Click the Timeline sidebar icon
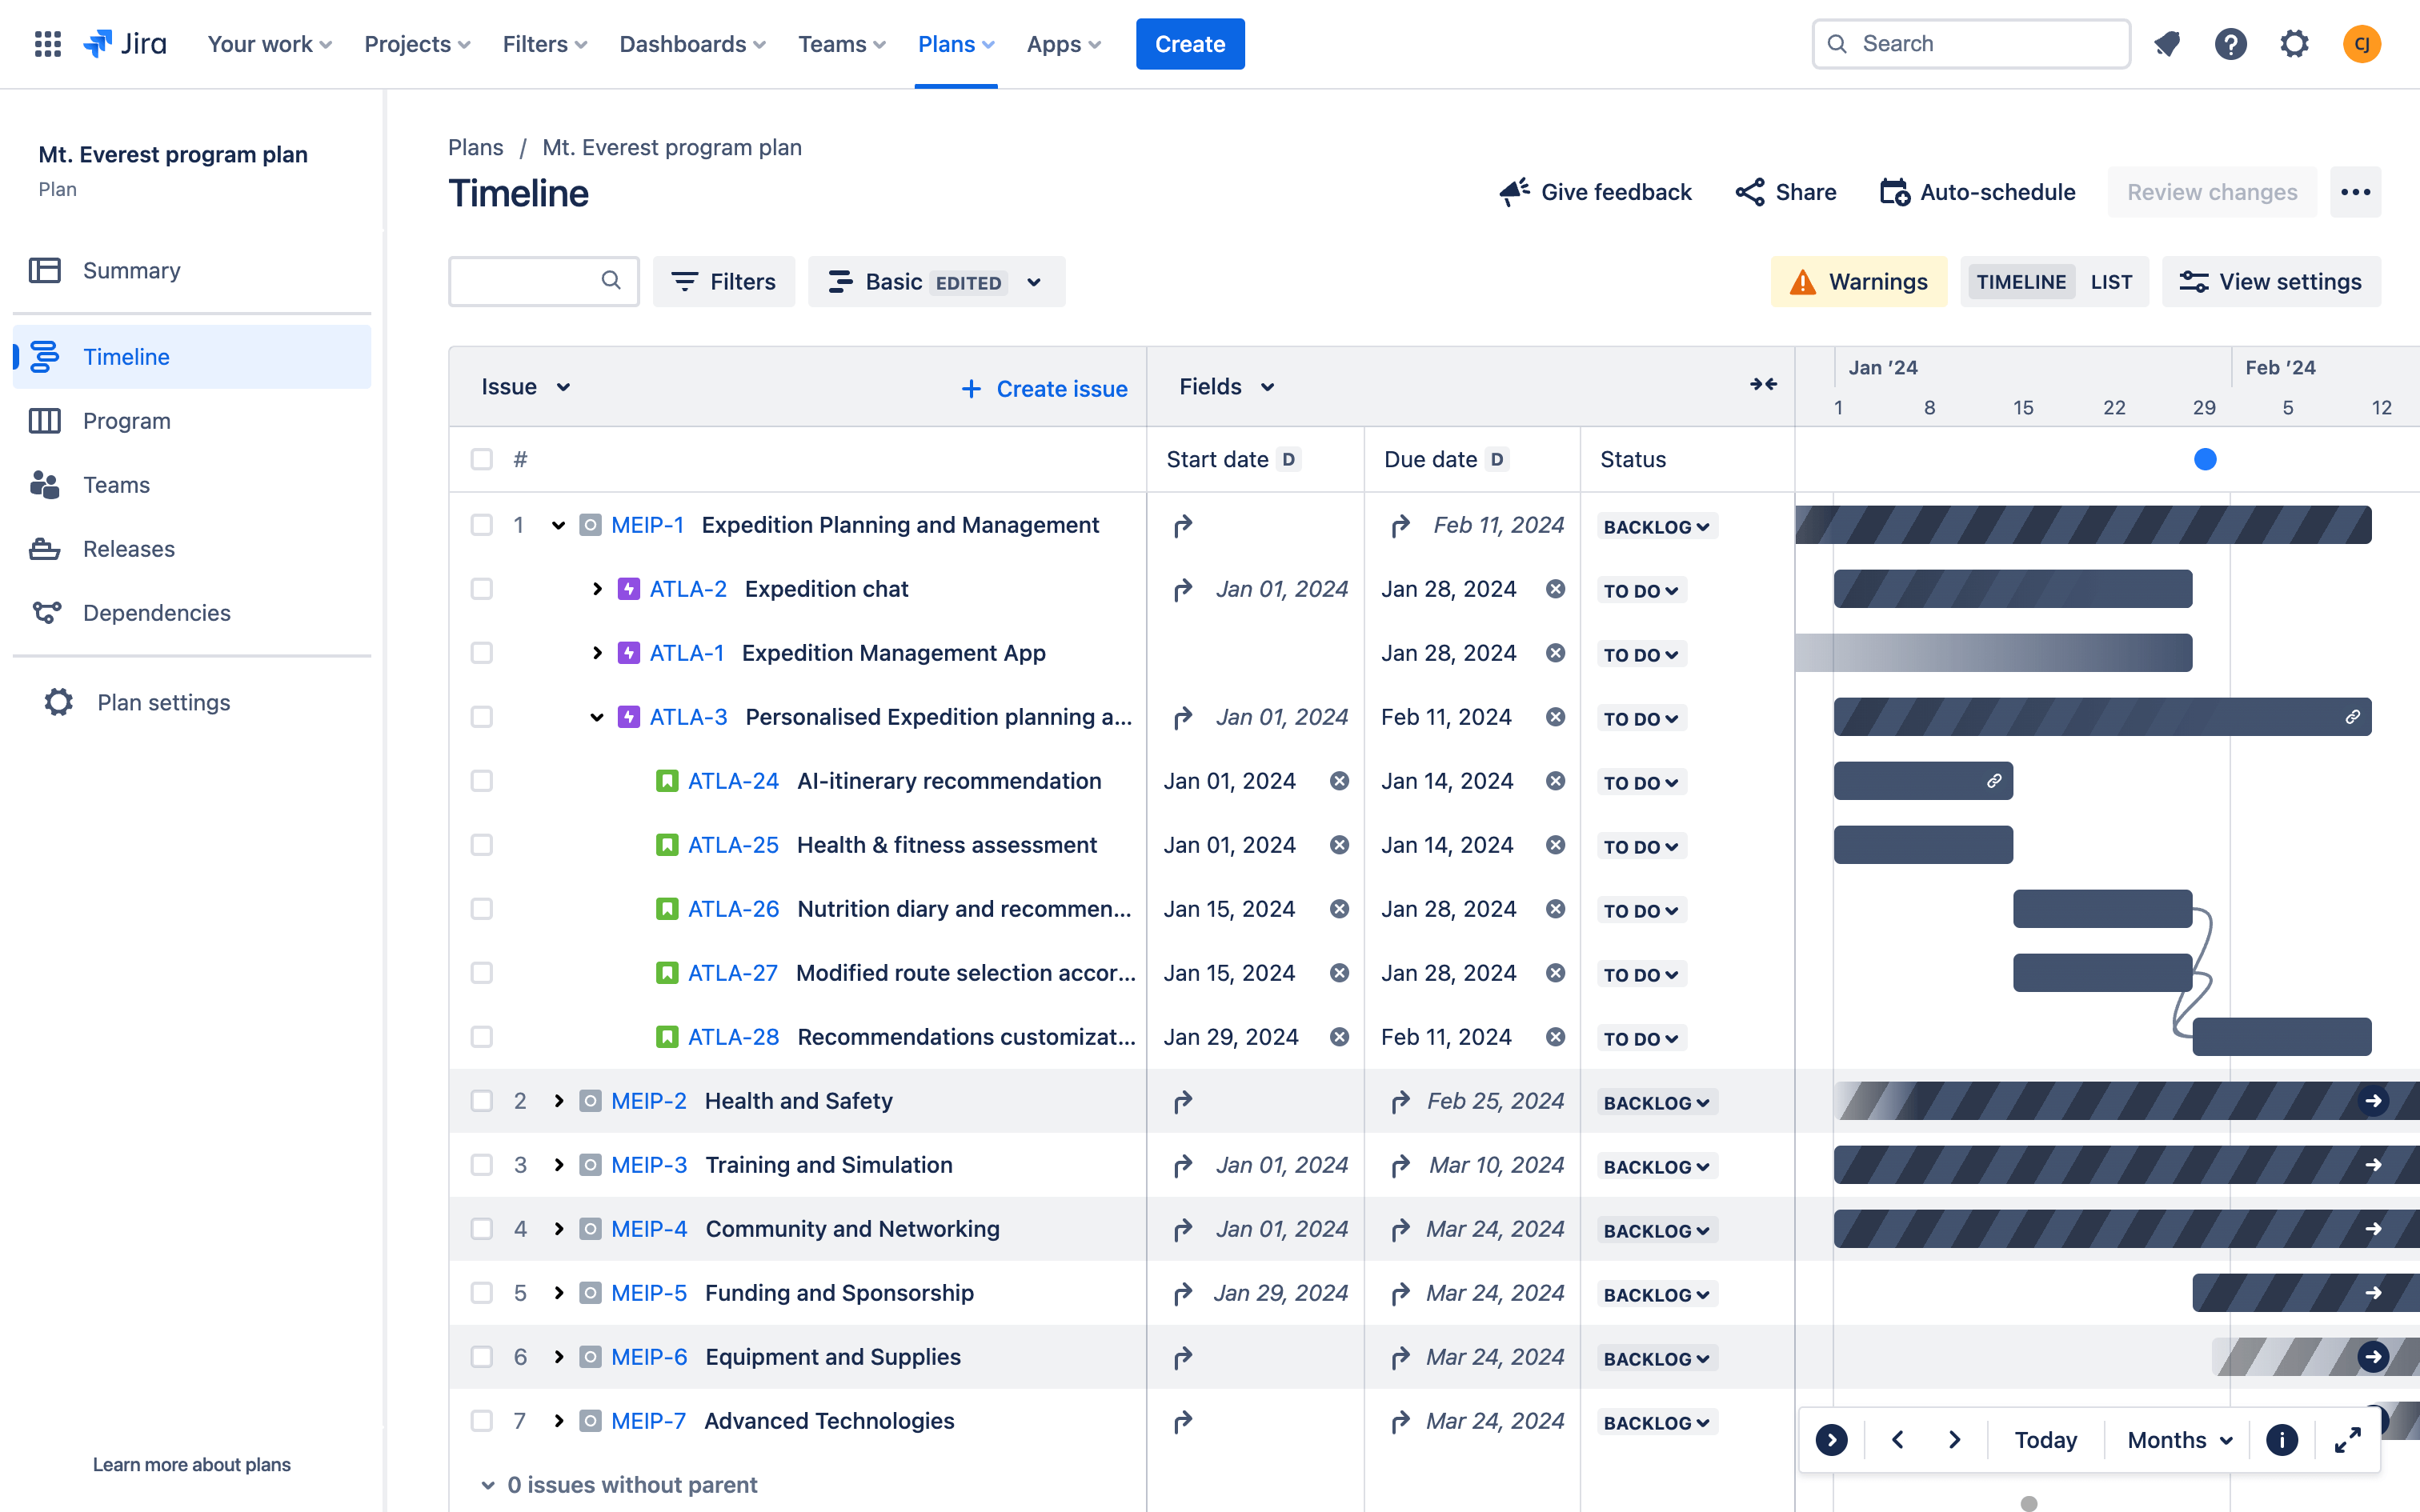Viewport: 2420px width, 1512px height. tap(43, 355)
